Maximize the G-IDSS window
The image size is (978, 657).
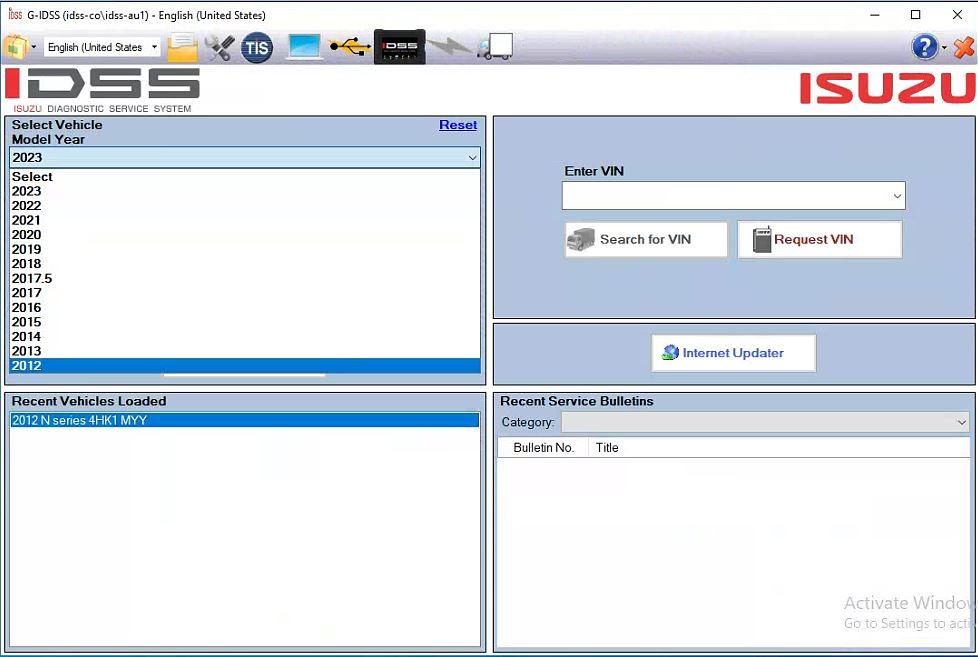pyautogui.click(x=916, y=15)
